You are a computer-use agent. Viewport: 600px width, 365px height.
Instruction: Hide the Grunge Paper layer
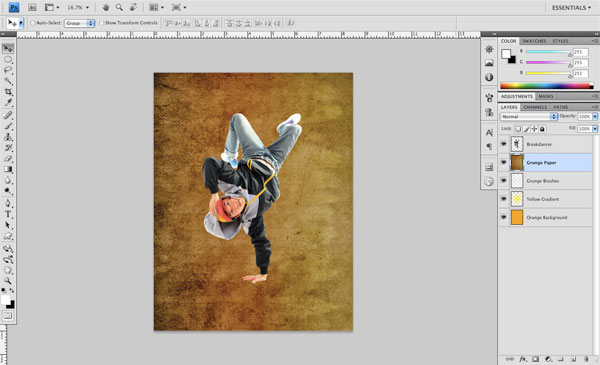pyautogui.click(x=504, y=162)
